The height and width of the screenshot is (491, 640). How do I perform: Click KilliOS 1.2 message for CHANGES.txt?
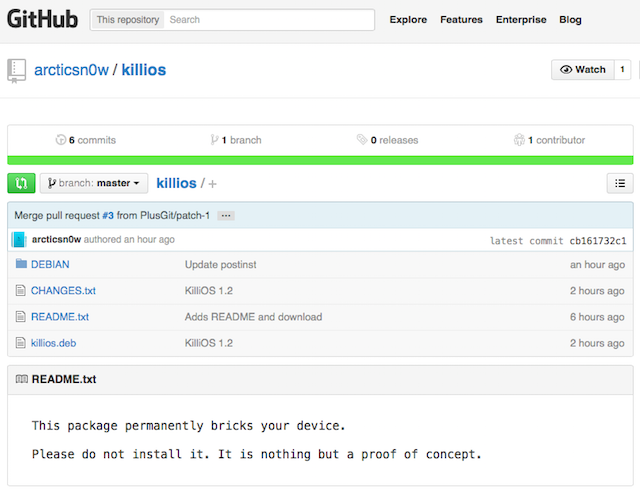pos(209,291)
